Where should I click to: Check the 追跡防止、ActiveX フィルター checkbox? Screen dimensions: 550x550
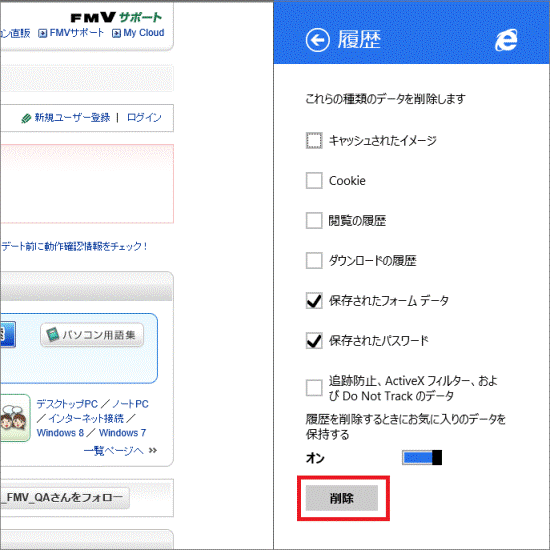[314, 388]
